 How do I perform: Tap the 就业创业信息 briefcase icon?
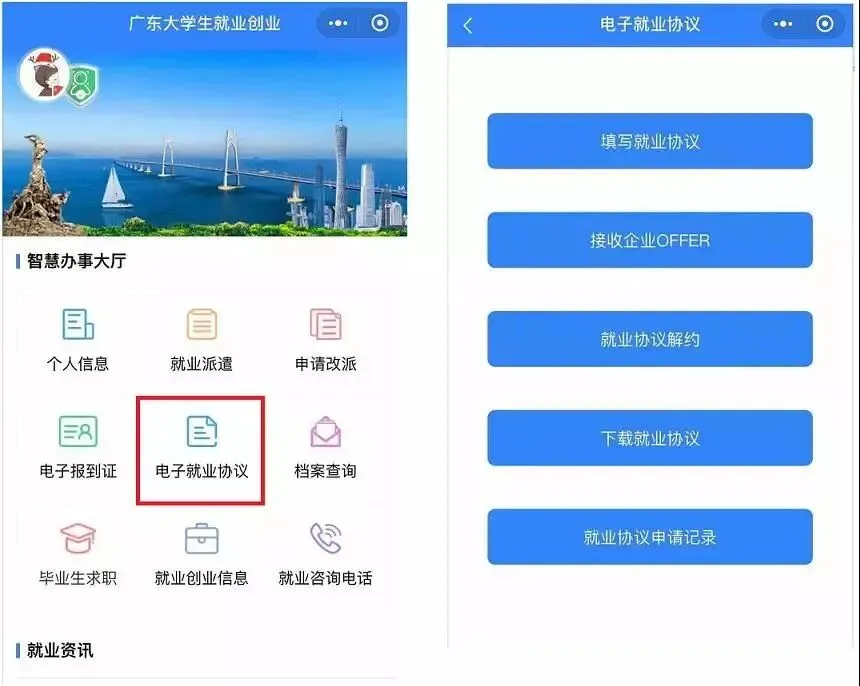coord(202,538)
